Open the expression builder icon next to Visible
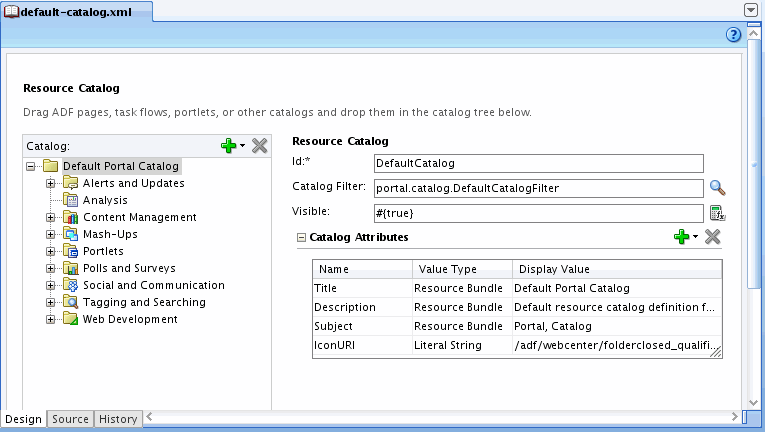The image size is (765, 432). [717, 213]
